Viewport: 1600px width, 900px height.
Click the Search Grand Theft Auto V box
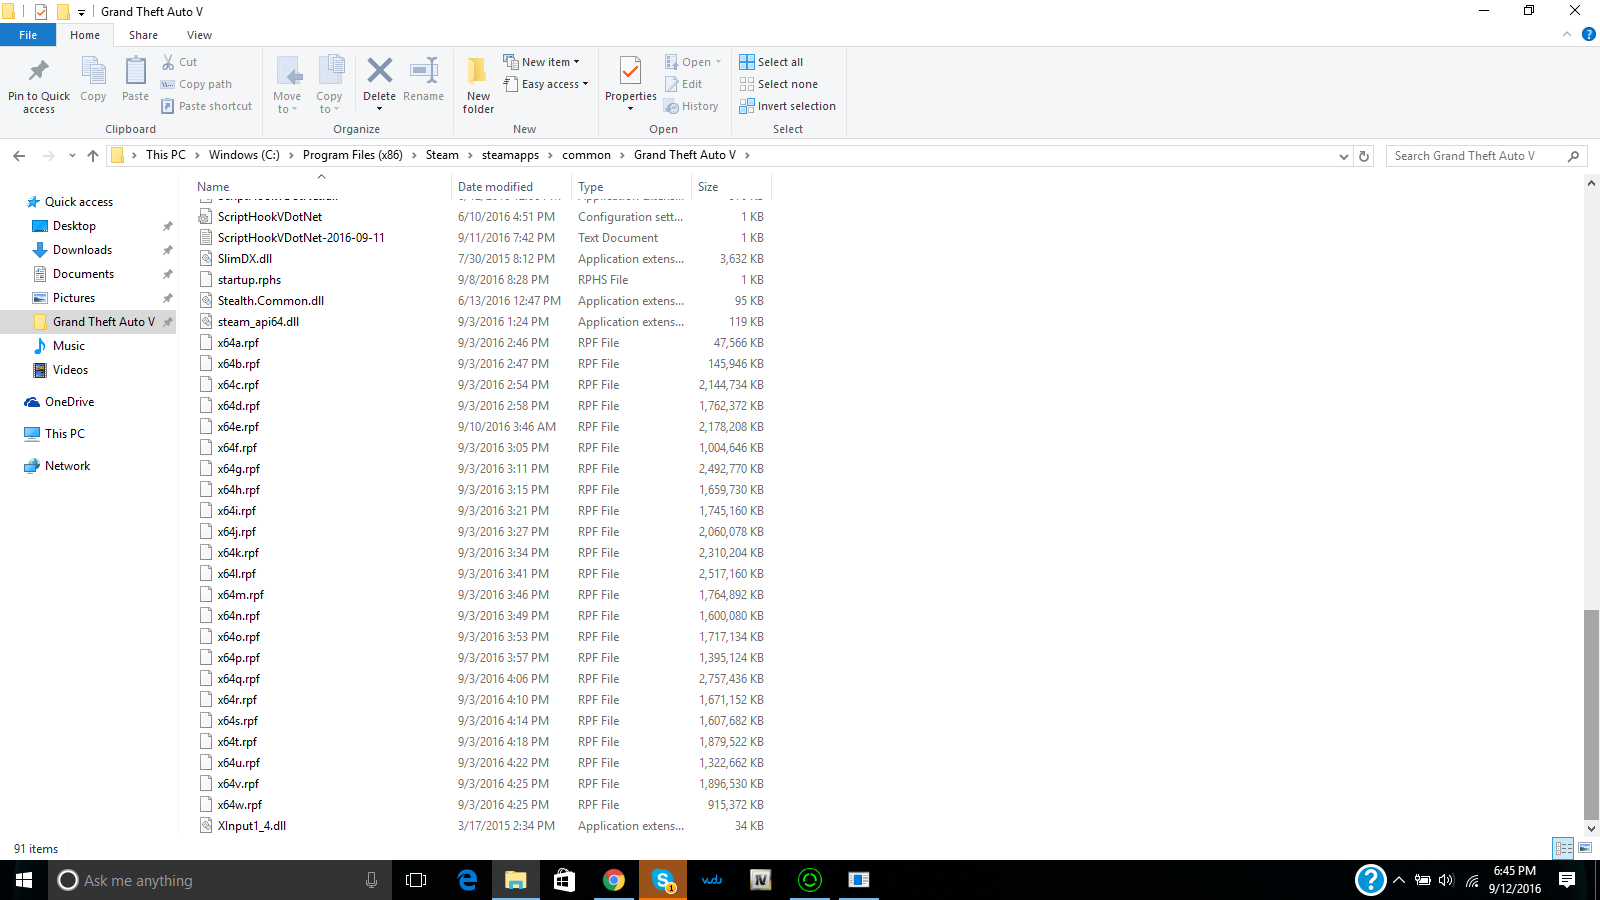1477,156
